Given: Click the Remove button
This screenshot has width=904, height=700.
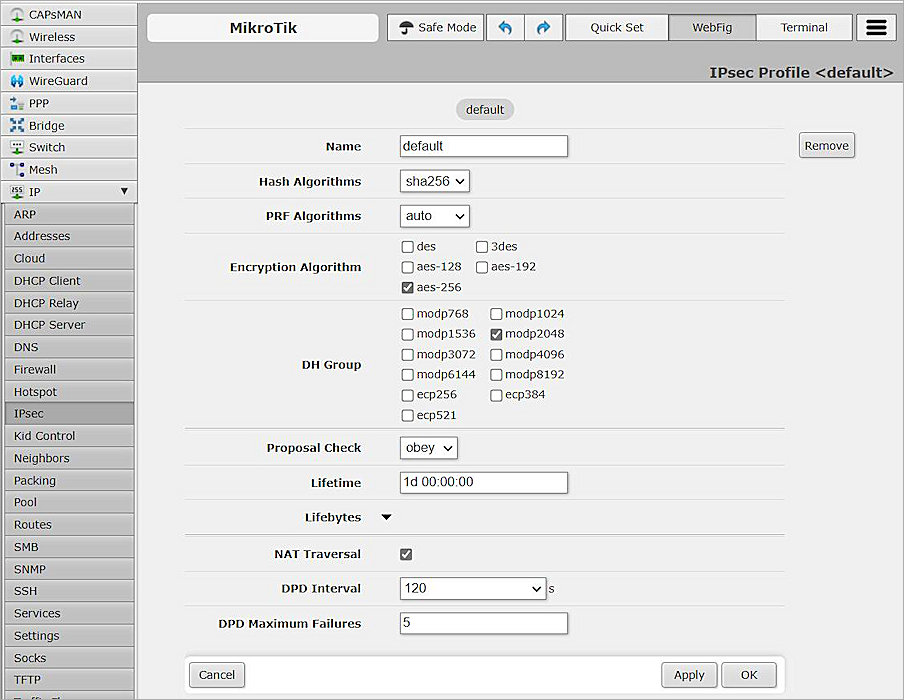Looking at the screenshot, I should tap(826, 146).
